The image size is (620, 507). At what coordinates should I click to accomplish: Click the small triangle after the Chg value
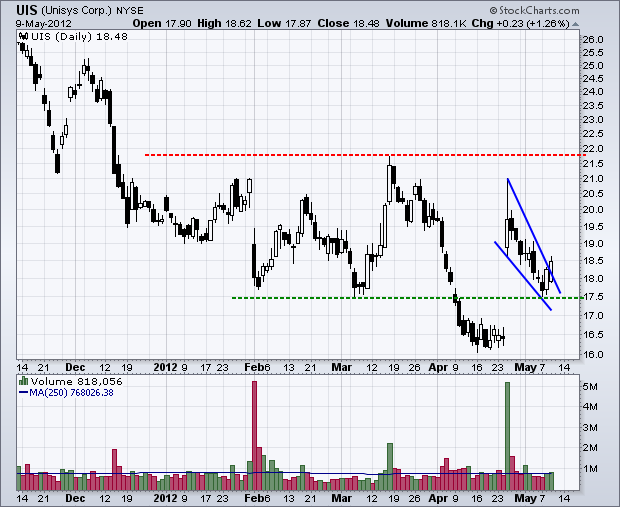(575, 24)
